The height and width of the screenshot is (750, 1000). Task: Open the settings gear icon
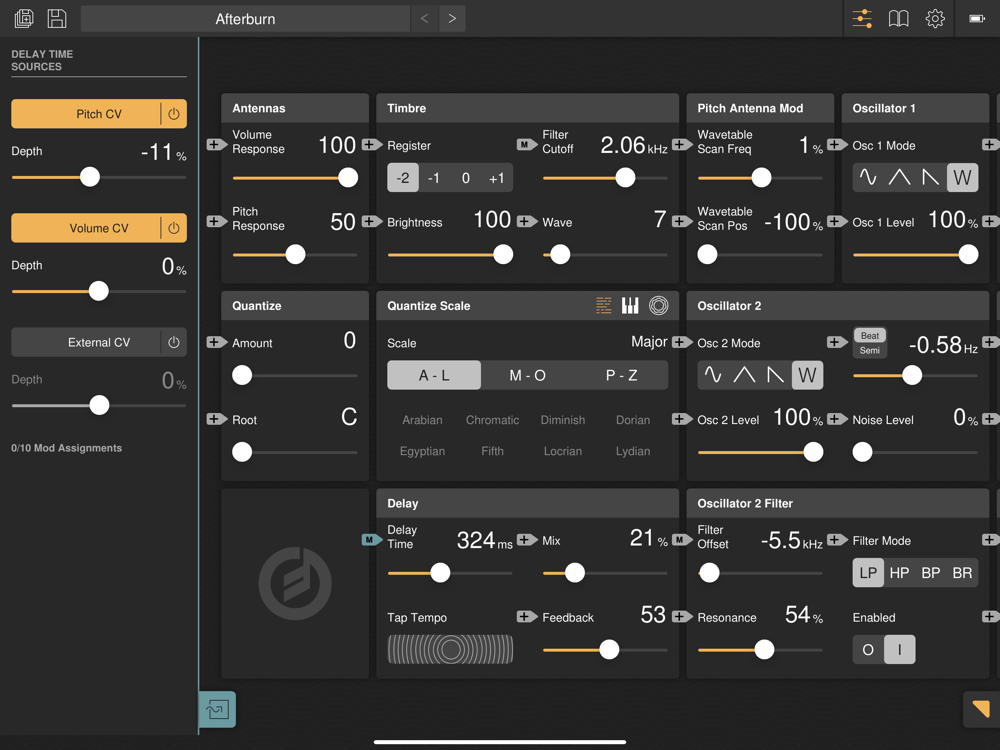(x=934, y=18)
